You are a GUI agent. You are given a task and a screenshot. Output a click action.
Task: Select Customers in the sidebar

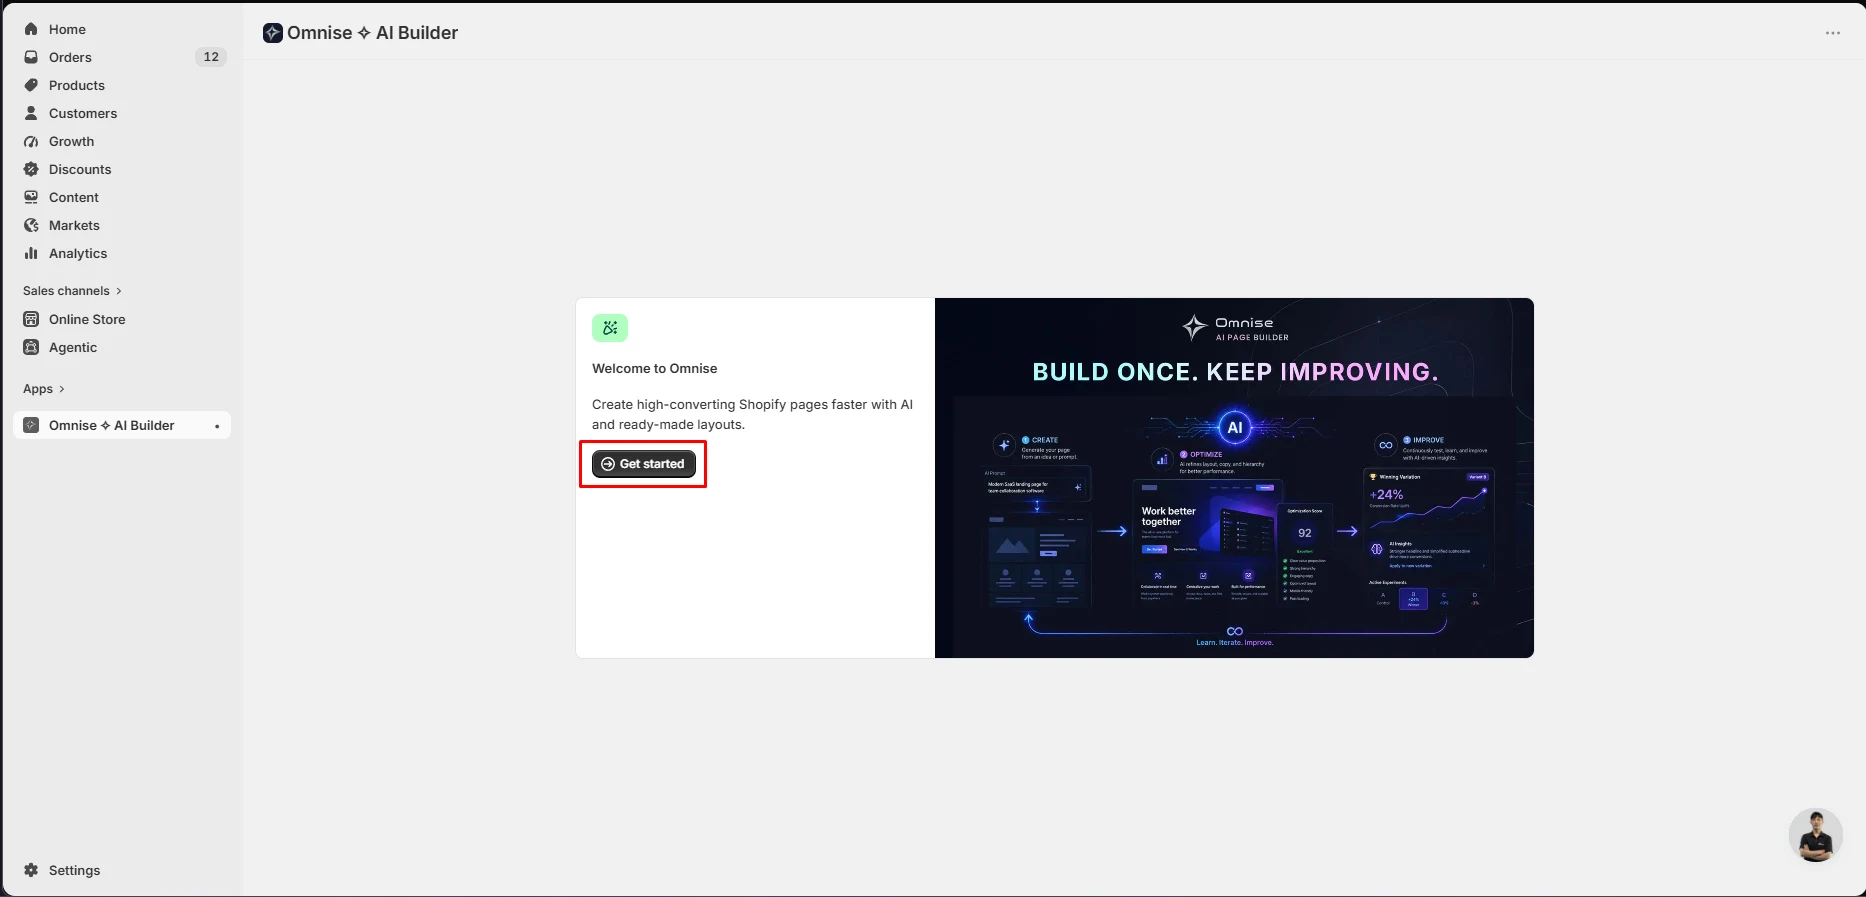pos(83,113)
